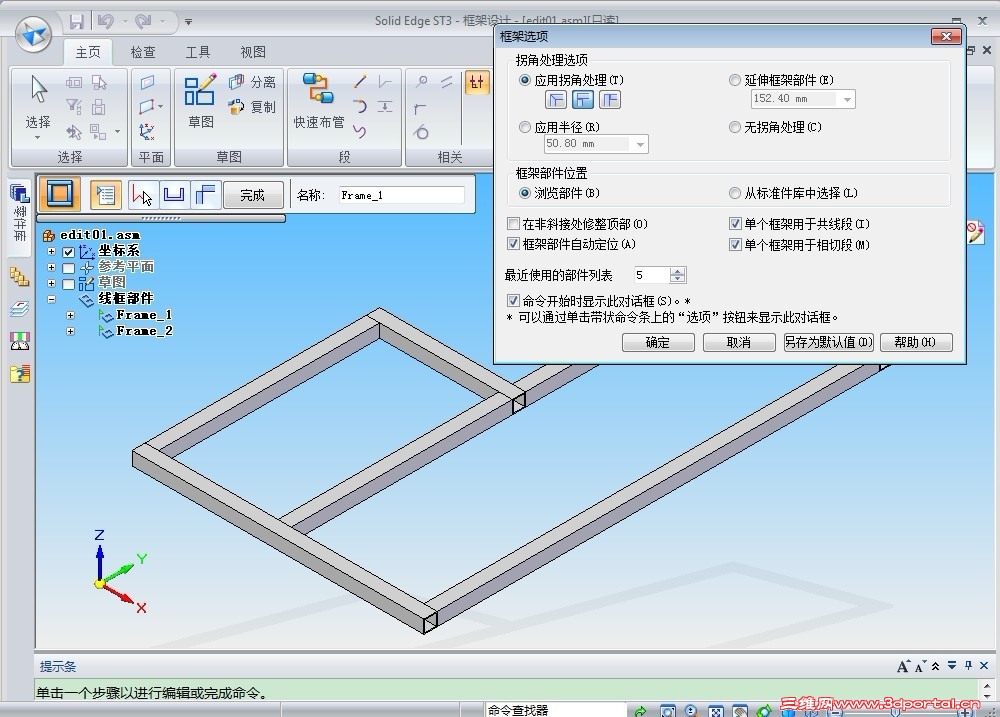Select 浏览部件 radio button
Screen dimensions: 1000x717
click(525, 193)
